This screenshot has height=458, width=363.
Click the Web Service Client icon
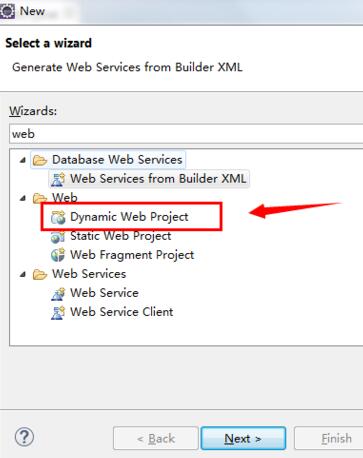pyautogui.click(x=58, y=313)
